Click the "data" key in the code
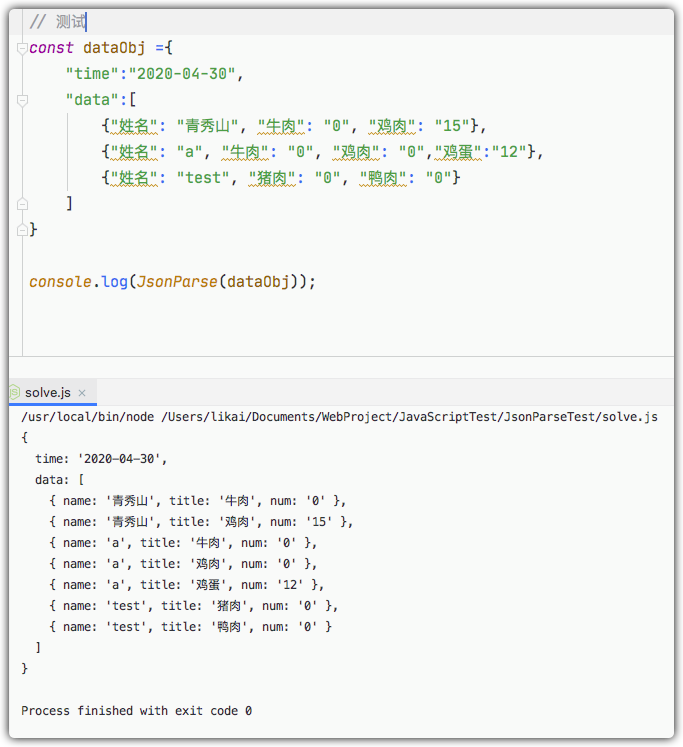Viewport: 683px width, 747px height. (x=92, y=100)
